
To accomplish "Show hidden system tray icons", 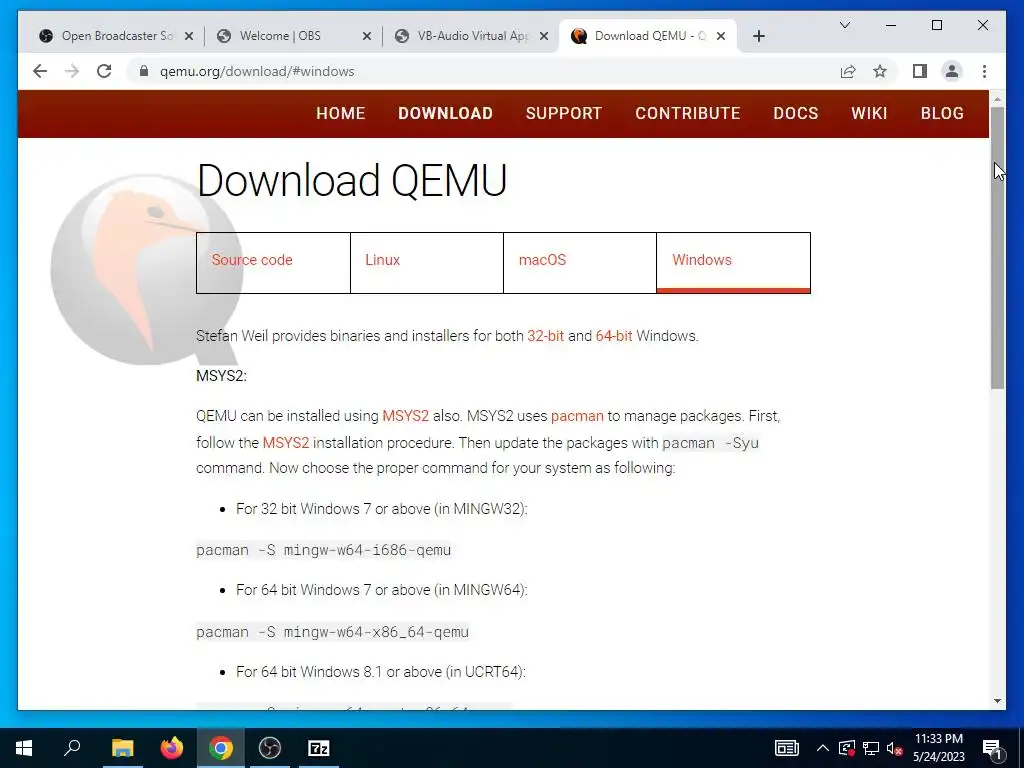I will click(823, 748).
